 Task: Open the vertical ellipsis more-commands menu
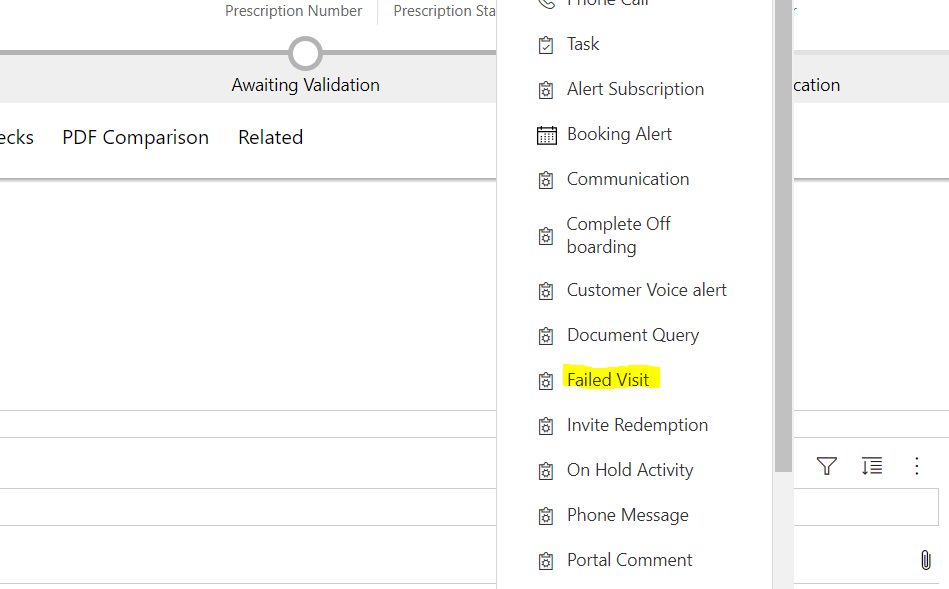(x=916, y=466)
